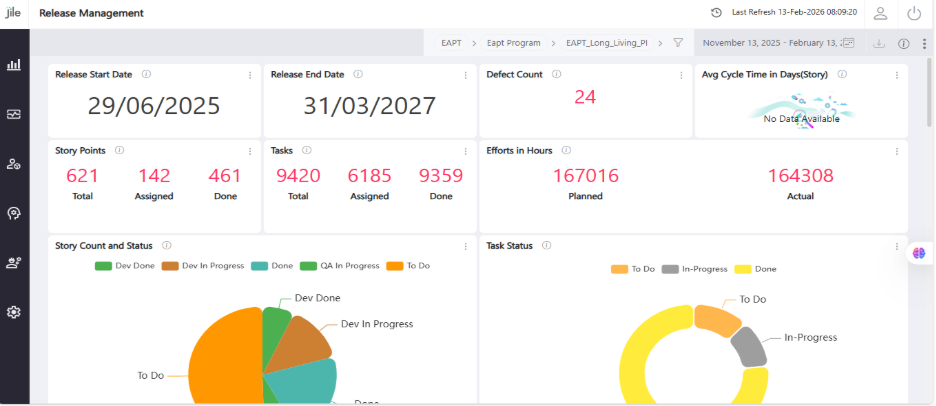
Task: Toggle To Do legend in Task Status chart
Action: (633, 269)
